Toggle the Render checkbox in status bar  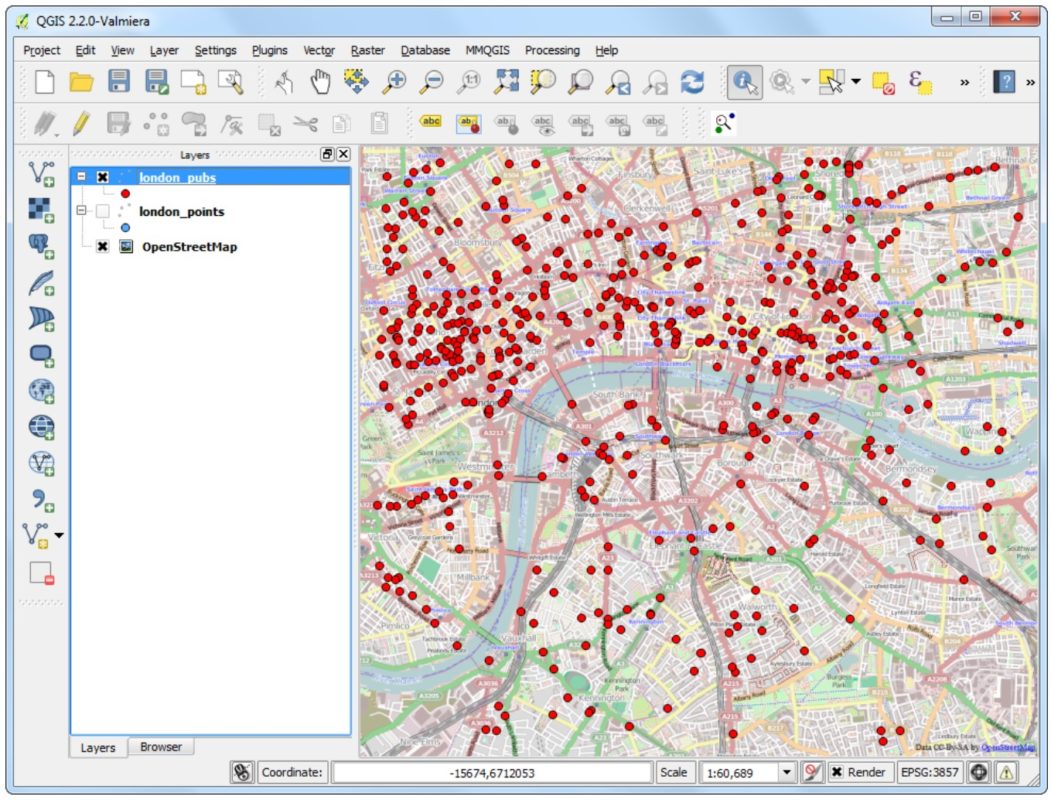(x=837, y=772)
